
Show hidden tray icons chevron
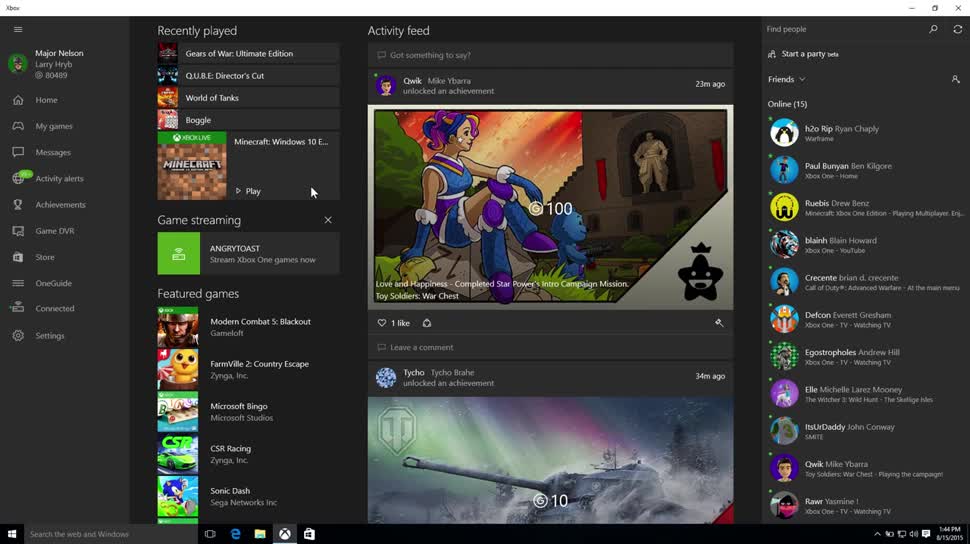tap(877, 534)
